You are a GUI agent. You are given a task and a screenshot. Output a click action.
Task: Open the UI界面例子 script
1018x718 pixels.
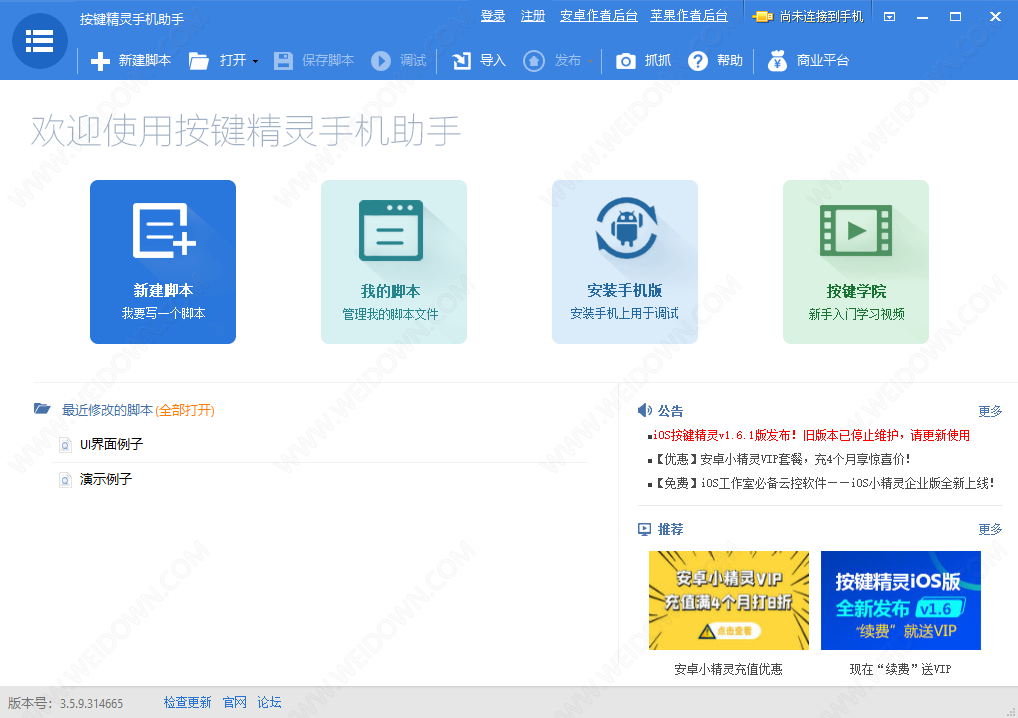click(111, 445)
